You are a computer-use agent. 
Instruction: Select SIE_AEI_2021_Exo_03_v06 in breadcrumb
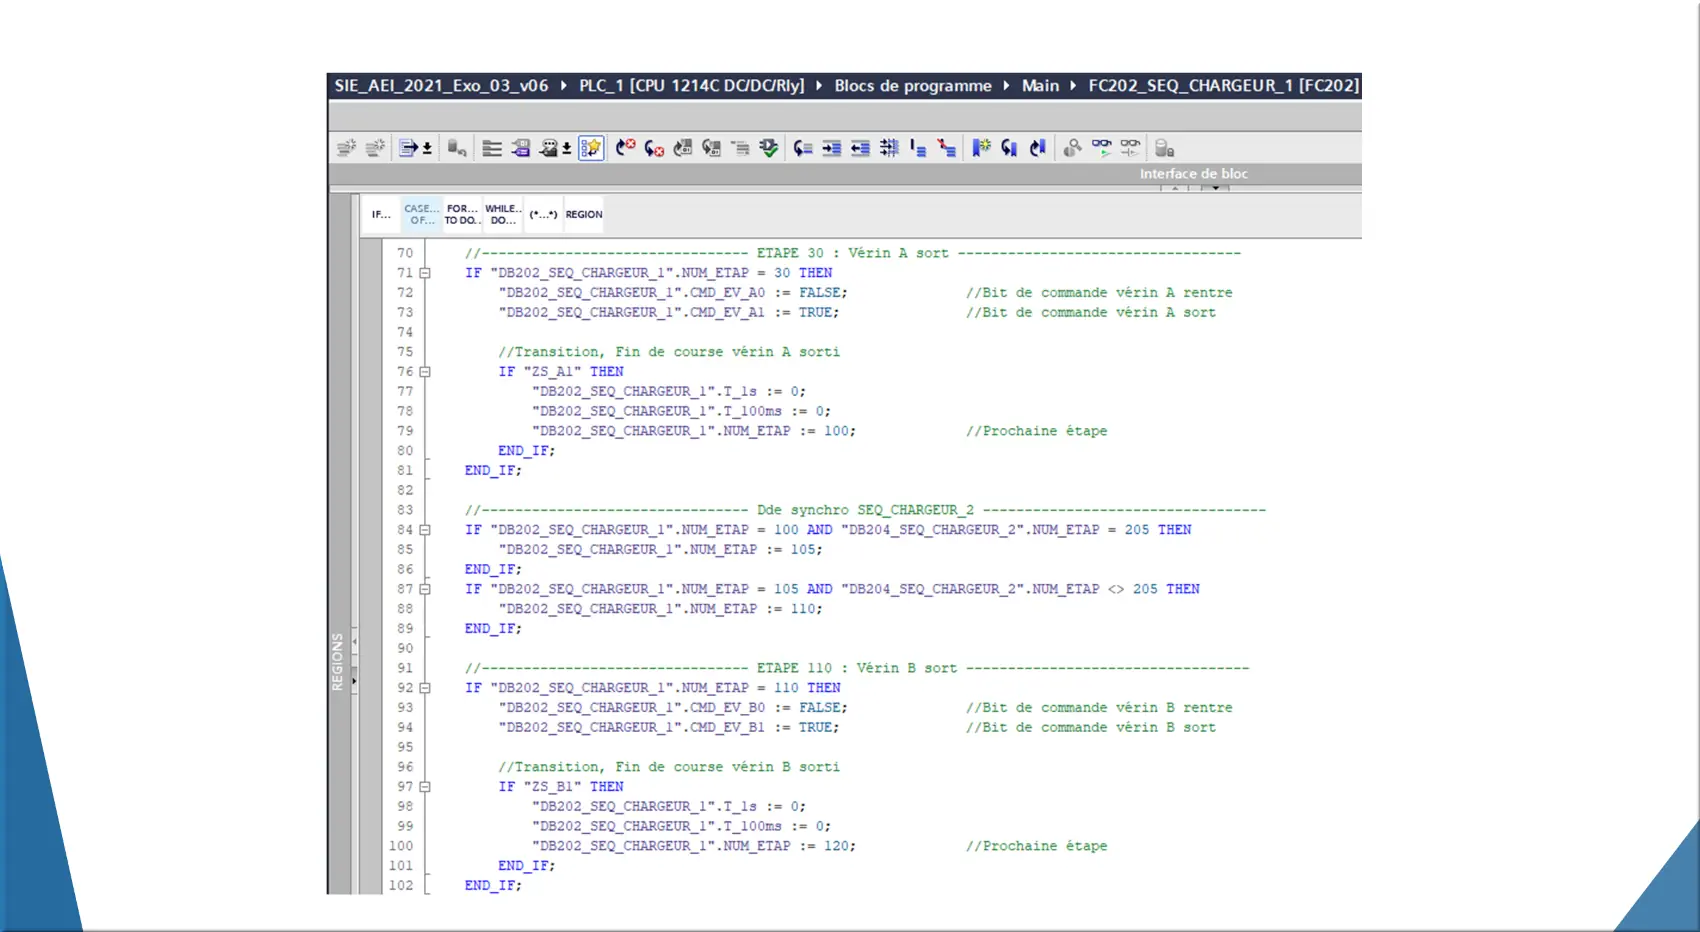coord(441,86)
